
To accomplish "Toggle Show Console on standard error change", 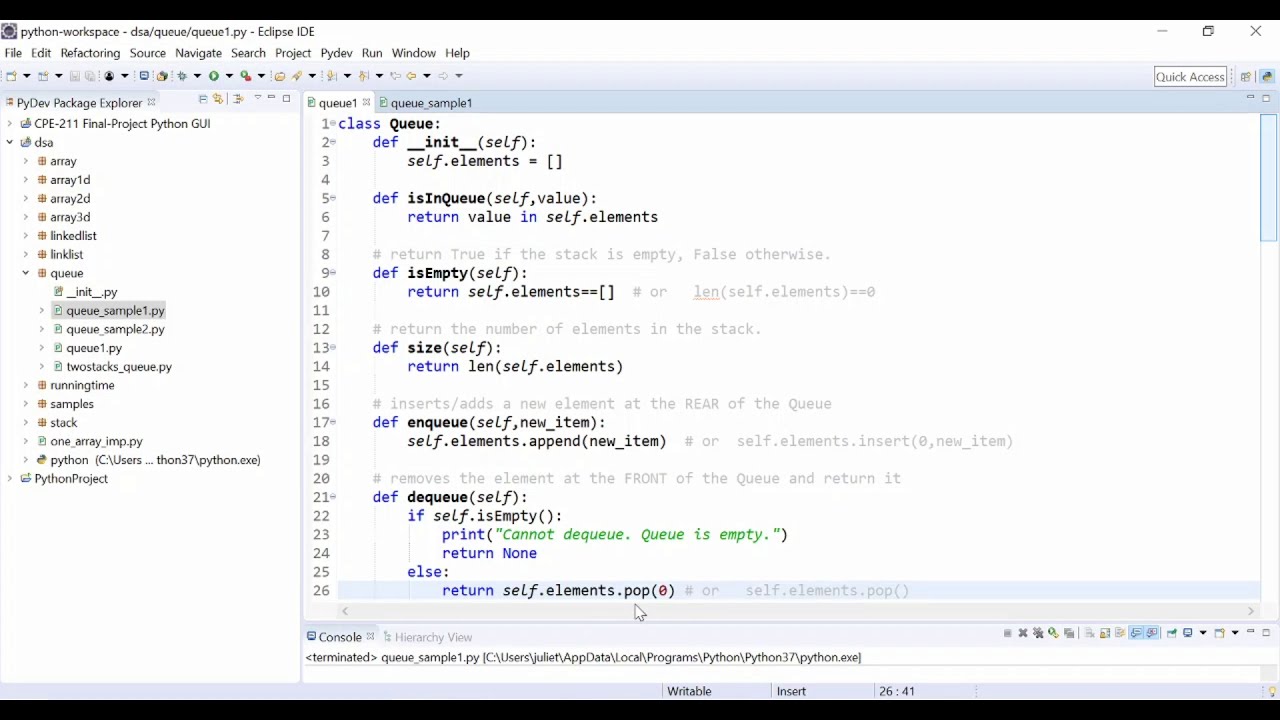I will [x=1152, y=633].
